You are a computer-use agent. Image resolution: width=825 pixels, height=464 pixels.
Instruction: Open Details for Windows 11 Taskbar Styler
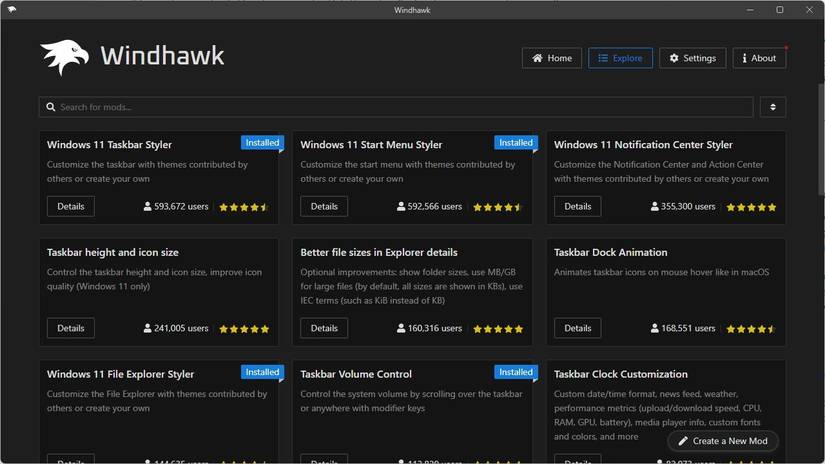click(x=71, y=206)
